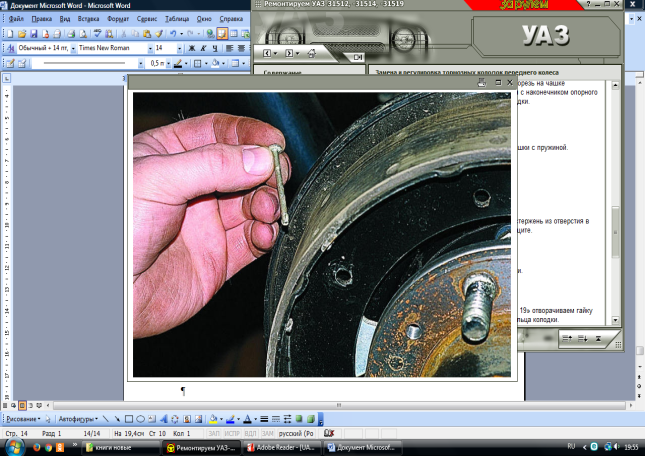Click the select objects arrow cursor icon
The image size is (645, 456).
48,419
